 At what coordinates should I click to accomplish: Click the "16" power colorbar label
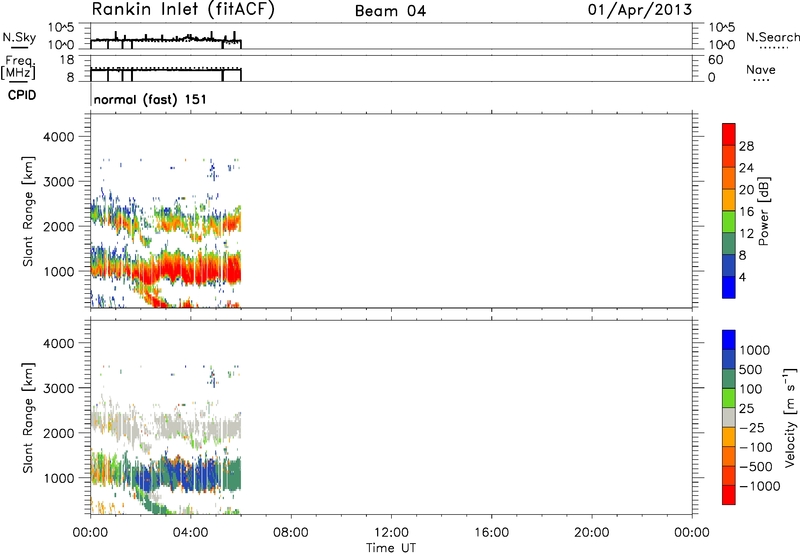click(x=746, y=212)
